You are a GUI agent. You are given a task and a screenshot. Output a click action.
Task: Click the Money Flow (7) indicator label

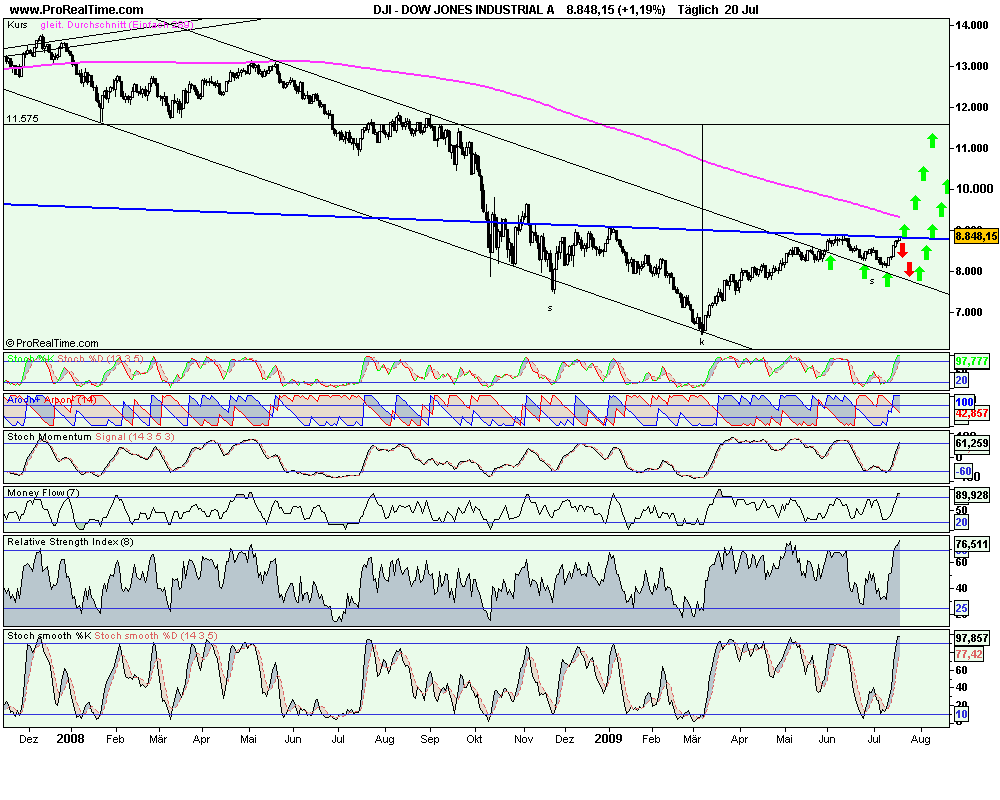(43, 493)
